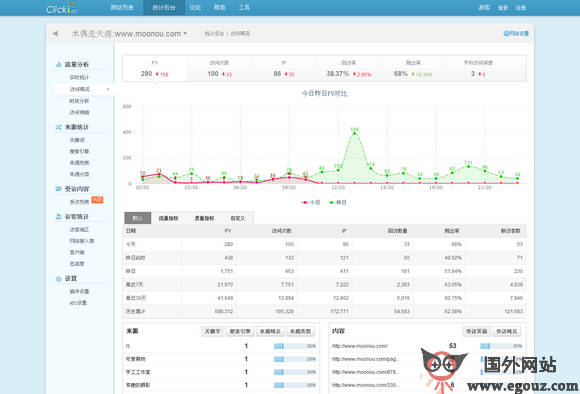
Task: Open 关键词 under 来源统计 in sidebar
Action: [77, 140]
